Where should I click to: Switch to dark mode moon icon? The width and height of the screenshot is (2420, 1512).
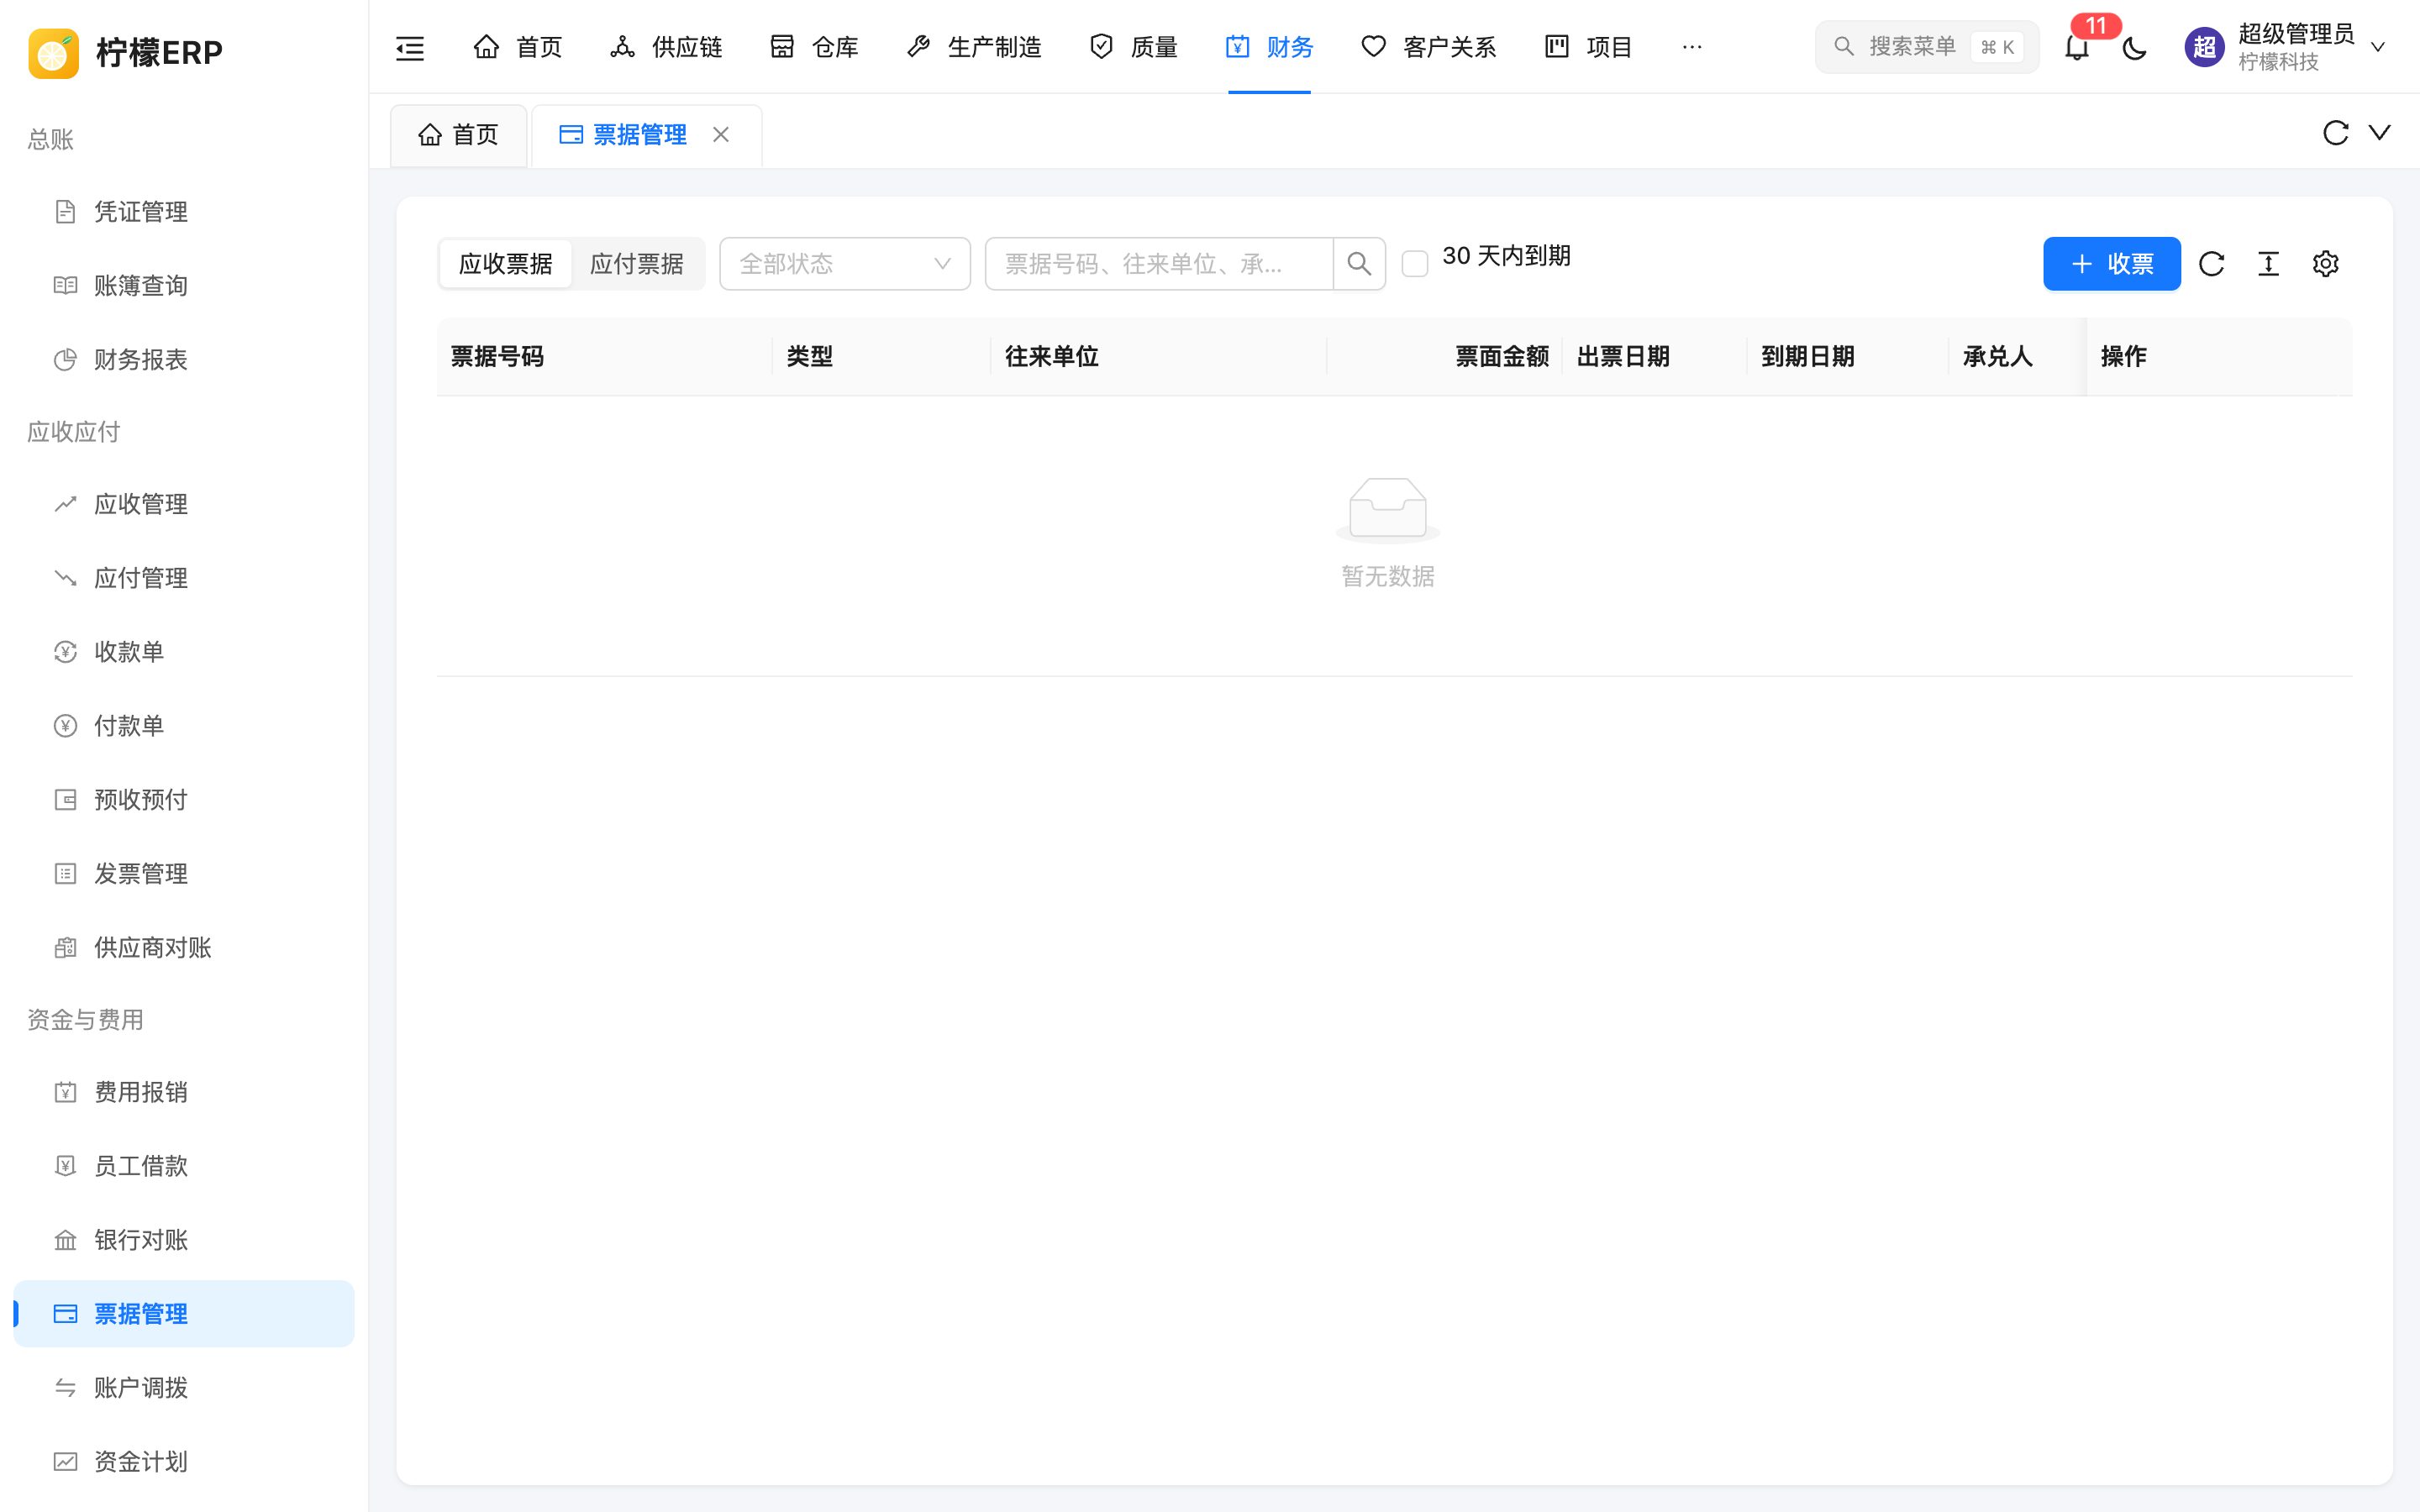coord(2134,47)
